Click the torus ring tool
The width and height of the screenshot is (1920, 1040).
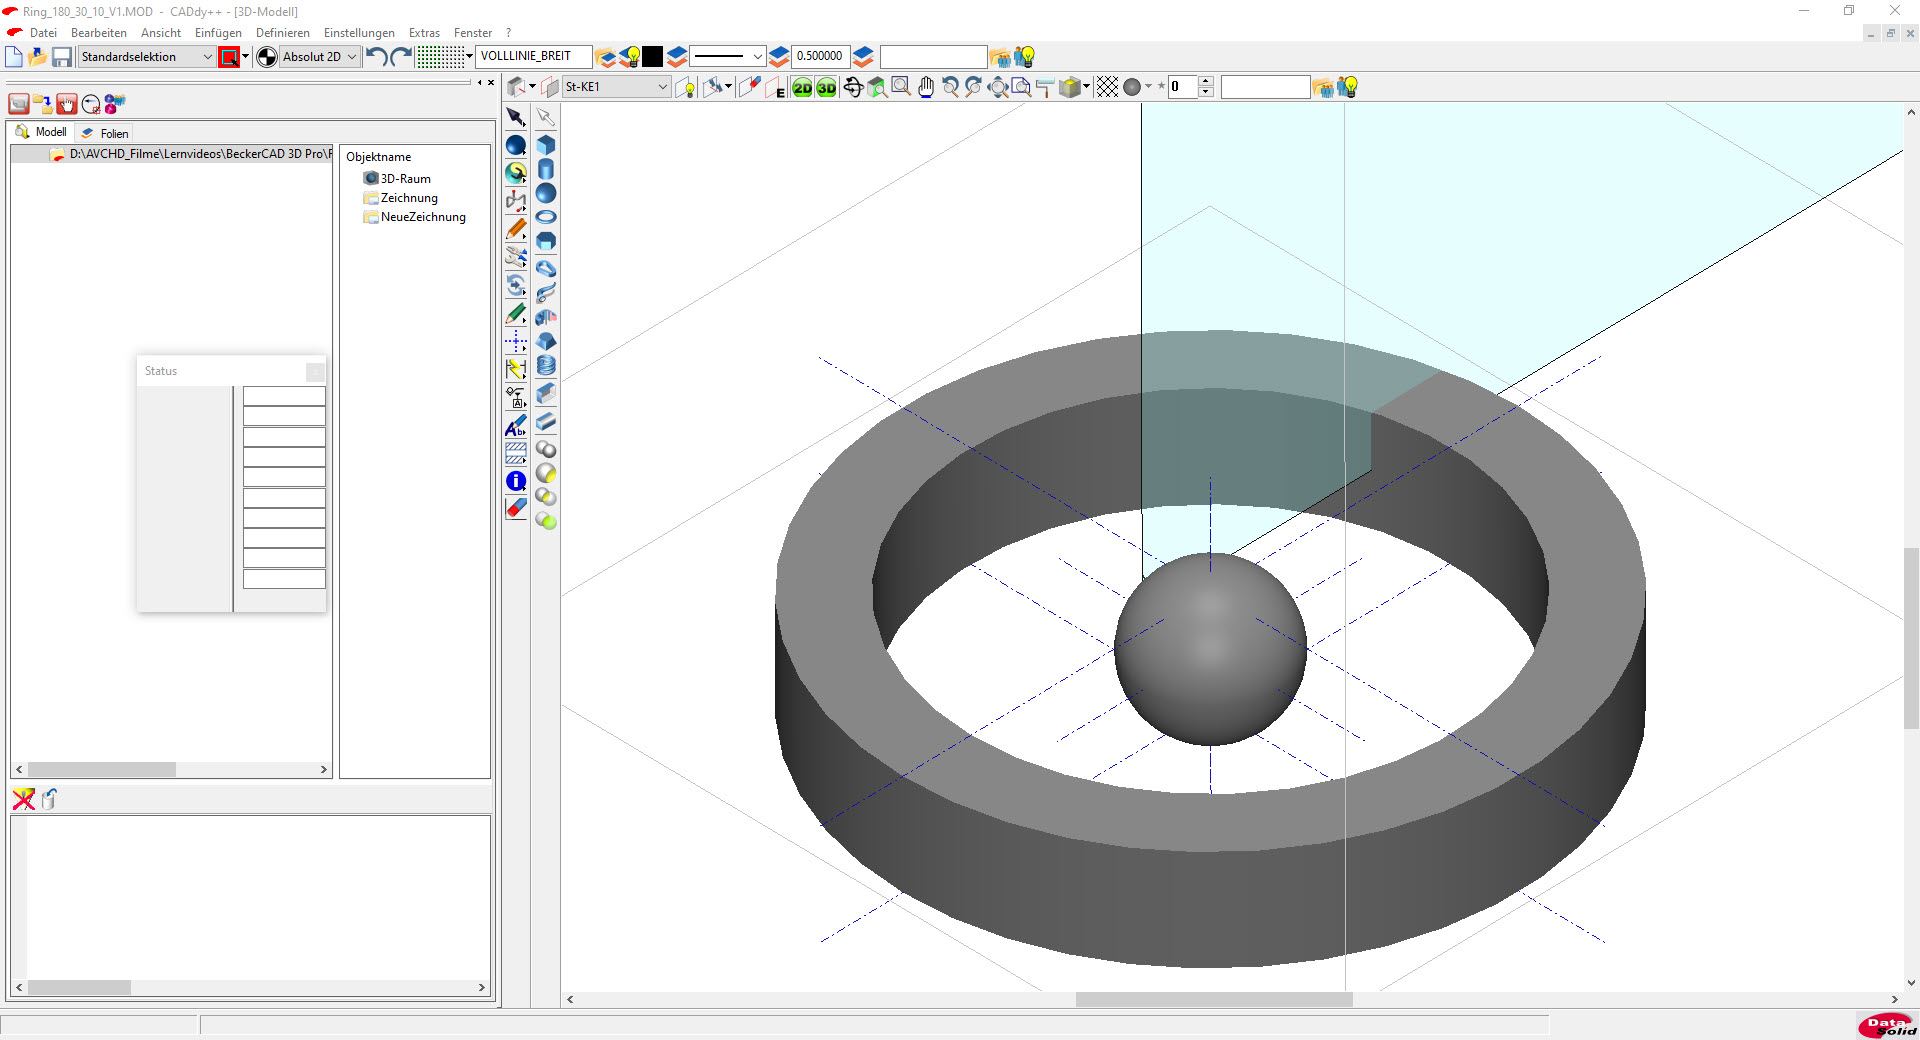pyautogui.click(x=546, y=217)
